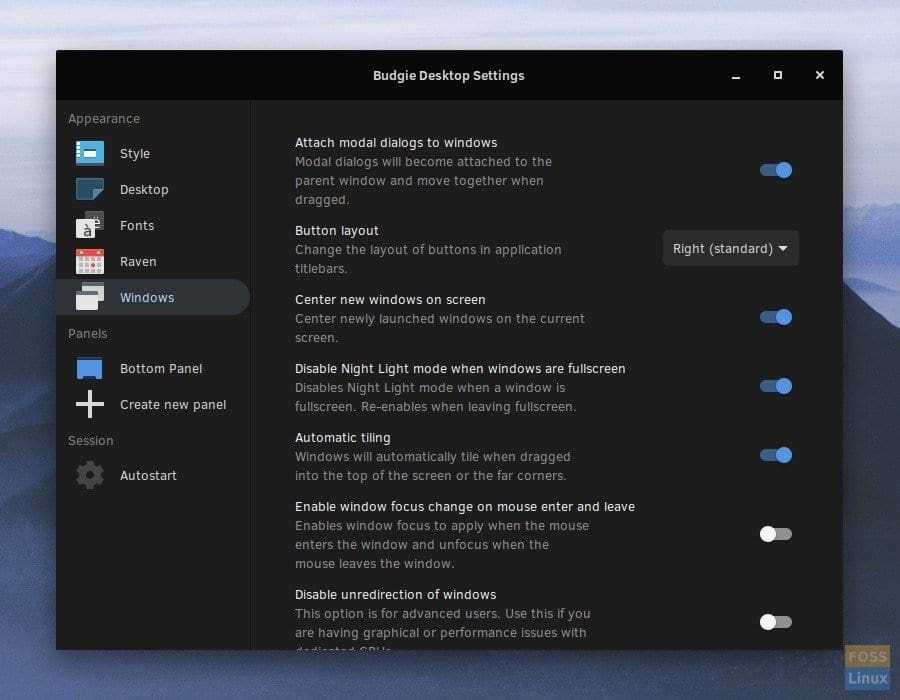Image resolution: width=900 pixels, height=700 pixels.
Task: Open the Autostart section
Action: 153,476
